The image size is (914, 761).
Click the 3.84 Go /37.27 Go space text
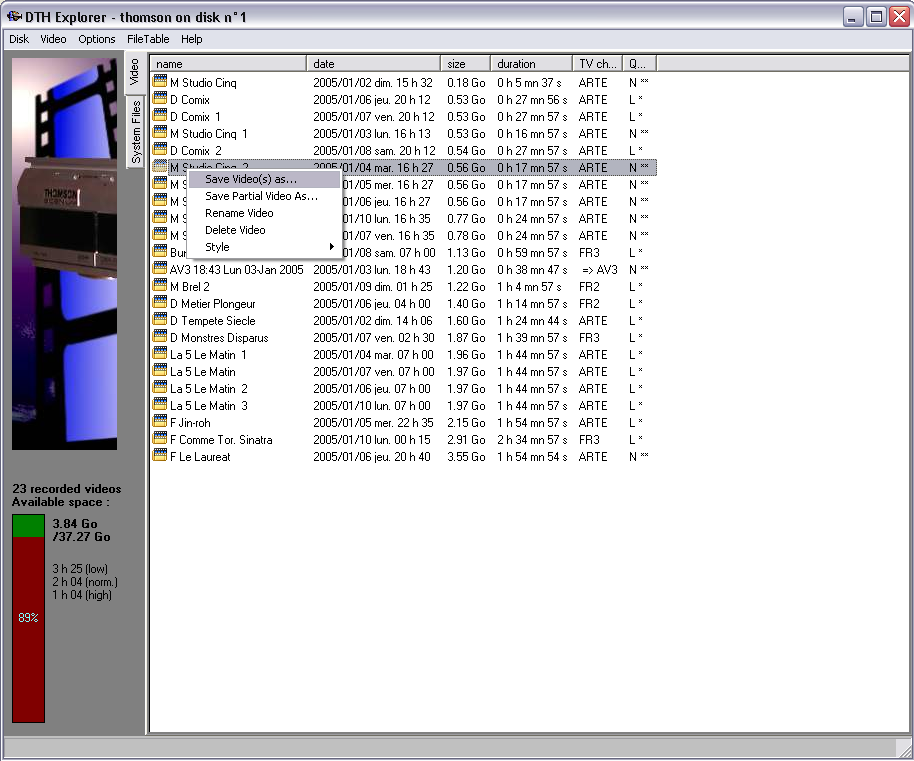coord(81,530)
